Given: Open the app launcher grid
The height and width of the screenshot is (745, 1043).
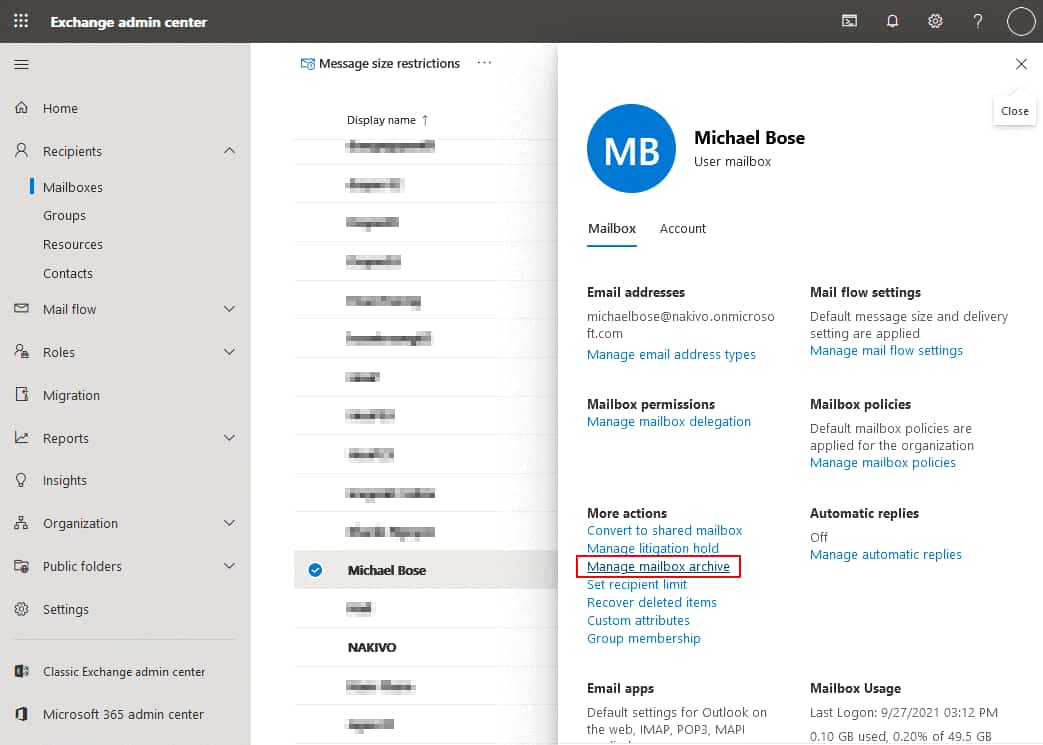Looking at the screenshot, I should [x=20, y=20].
